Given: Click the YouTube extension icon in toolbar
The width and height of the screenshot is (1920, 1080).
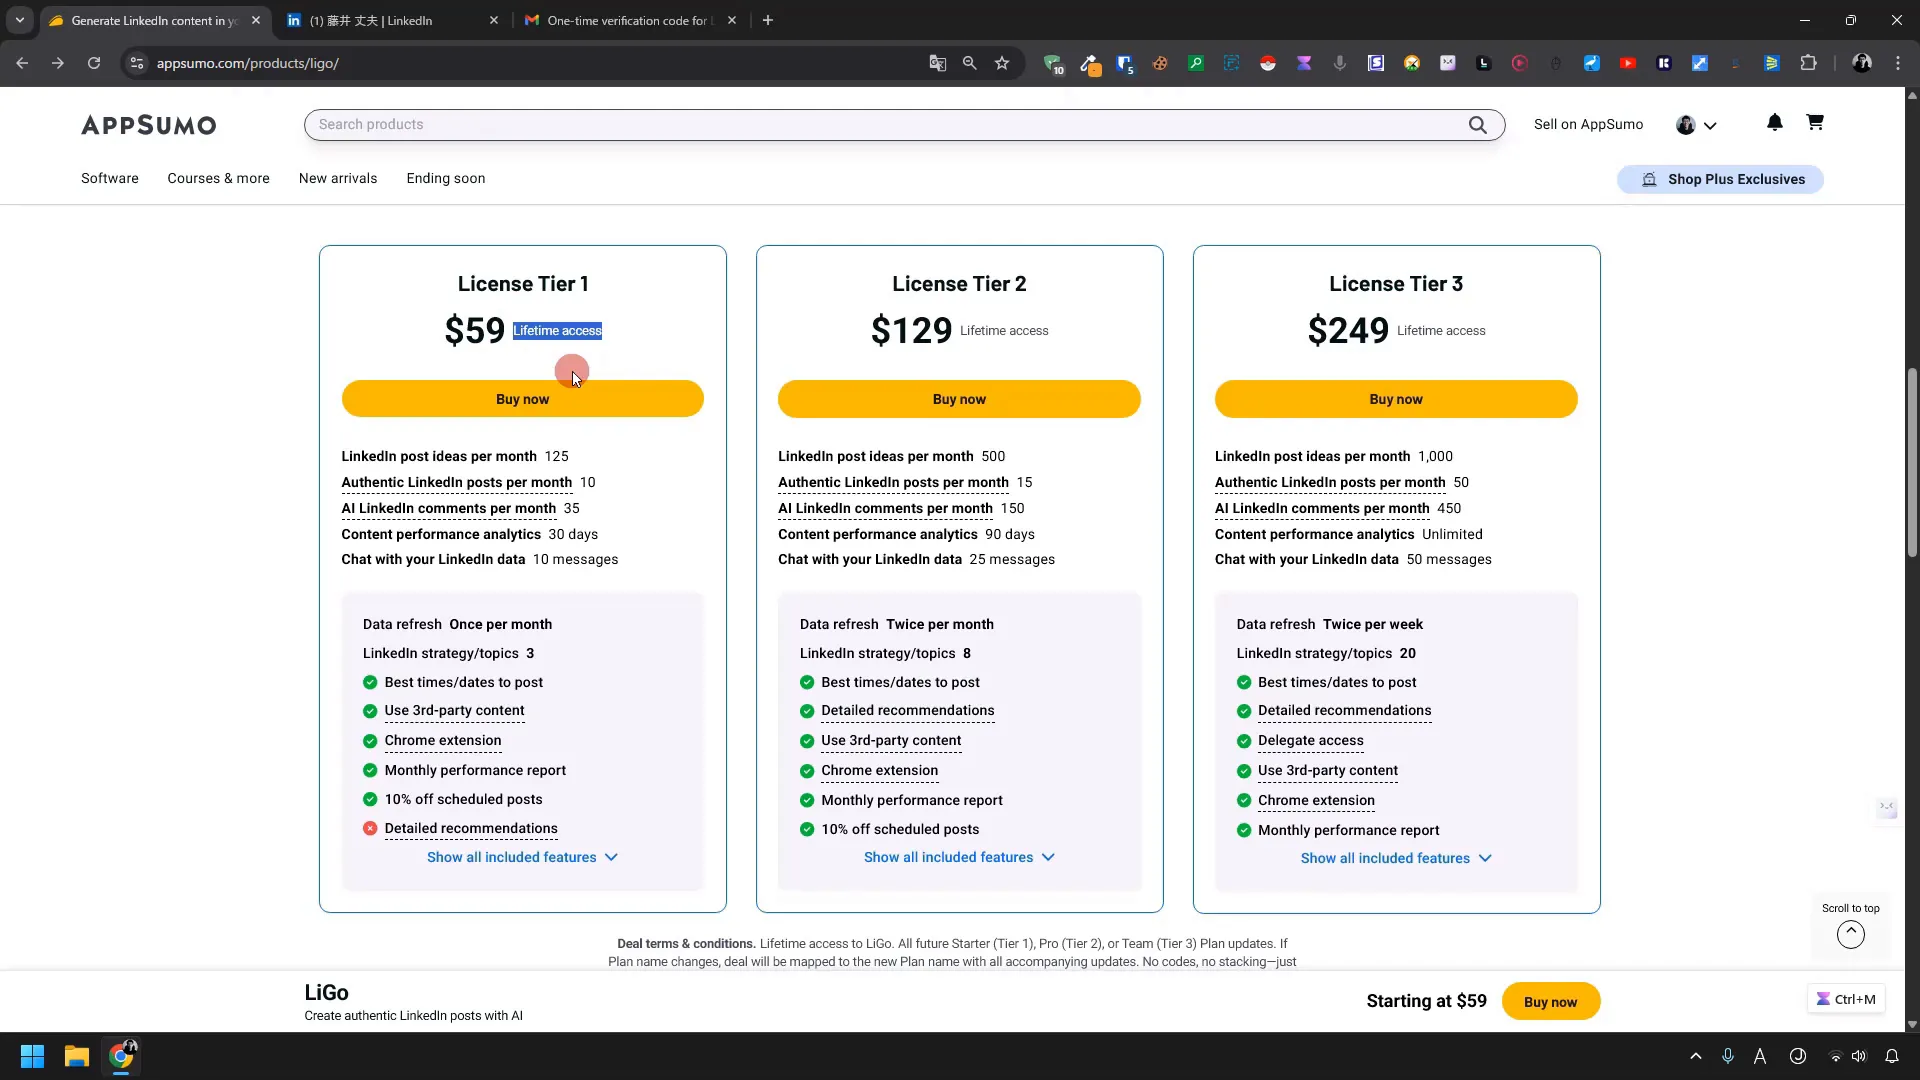Looking at the screenshot, I should (1628, 63).
